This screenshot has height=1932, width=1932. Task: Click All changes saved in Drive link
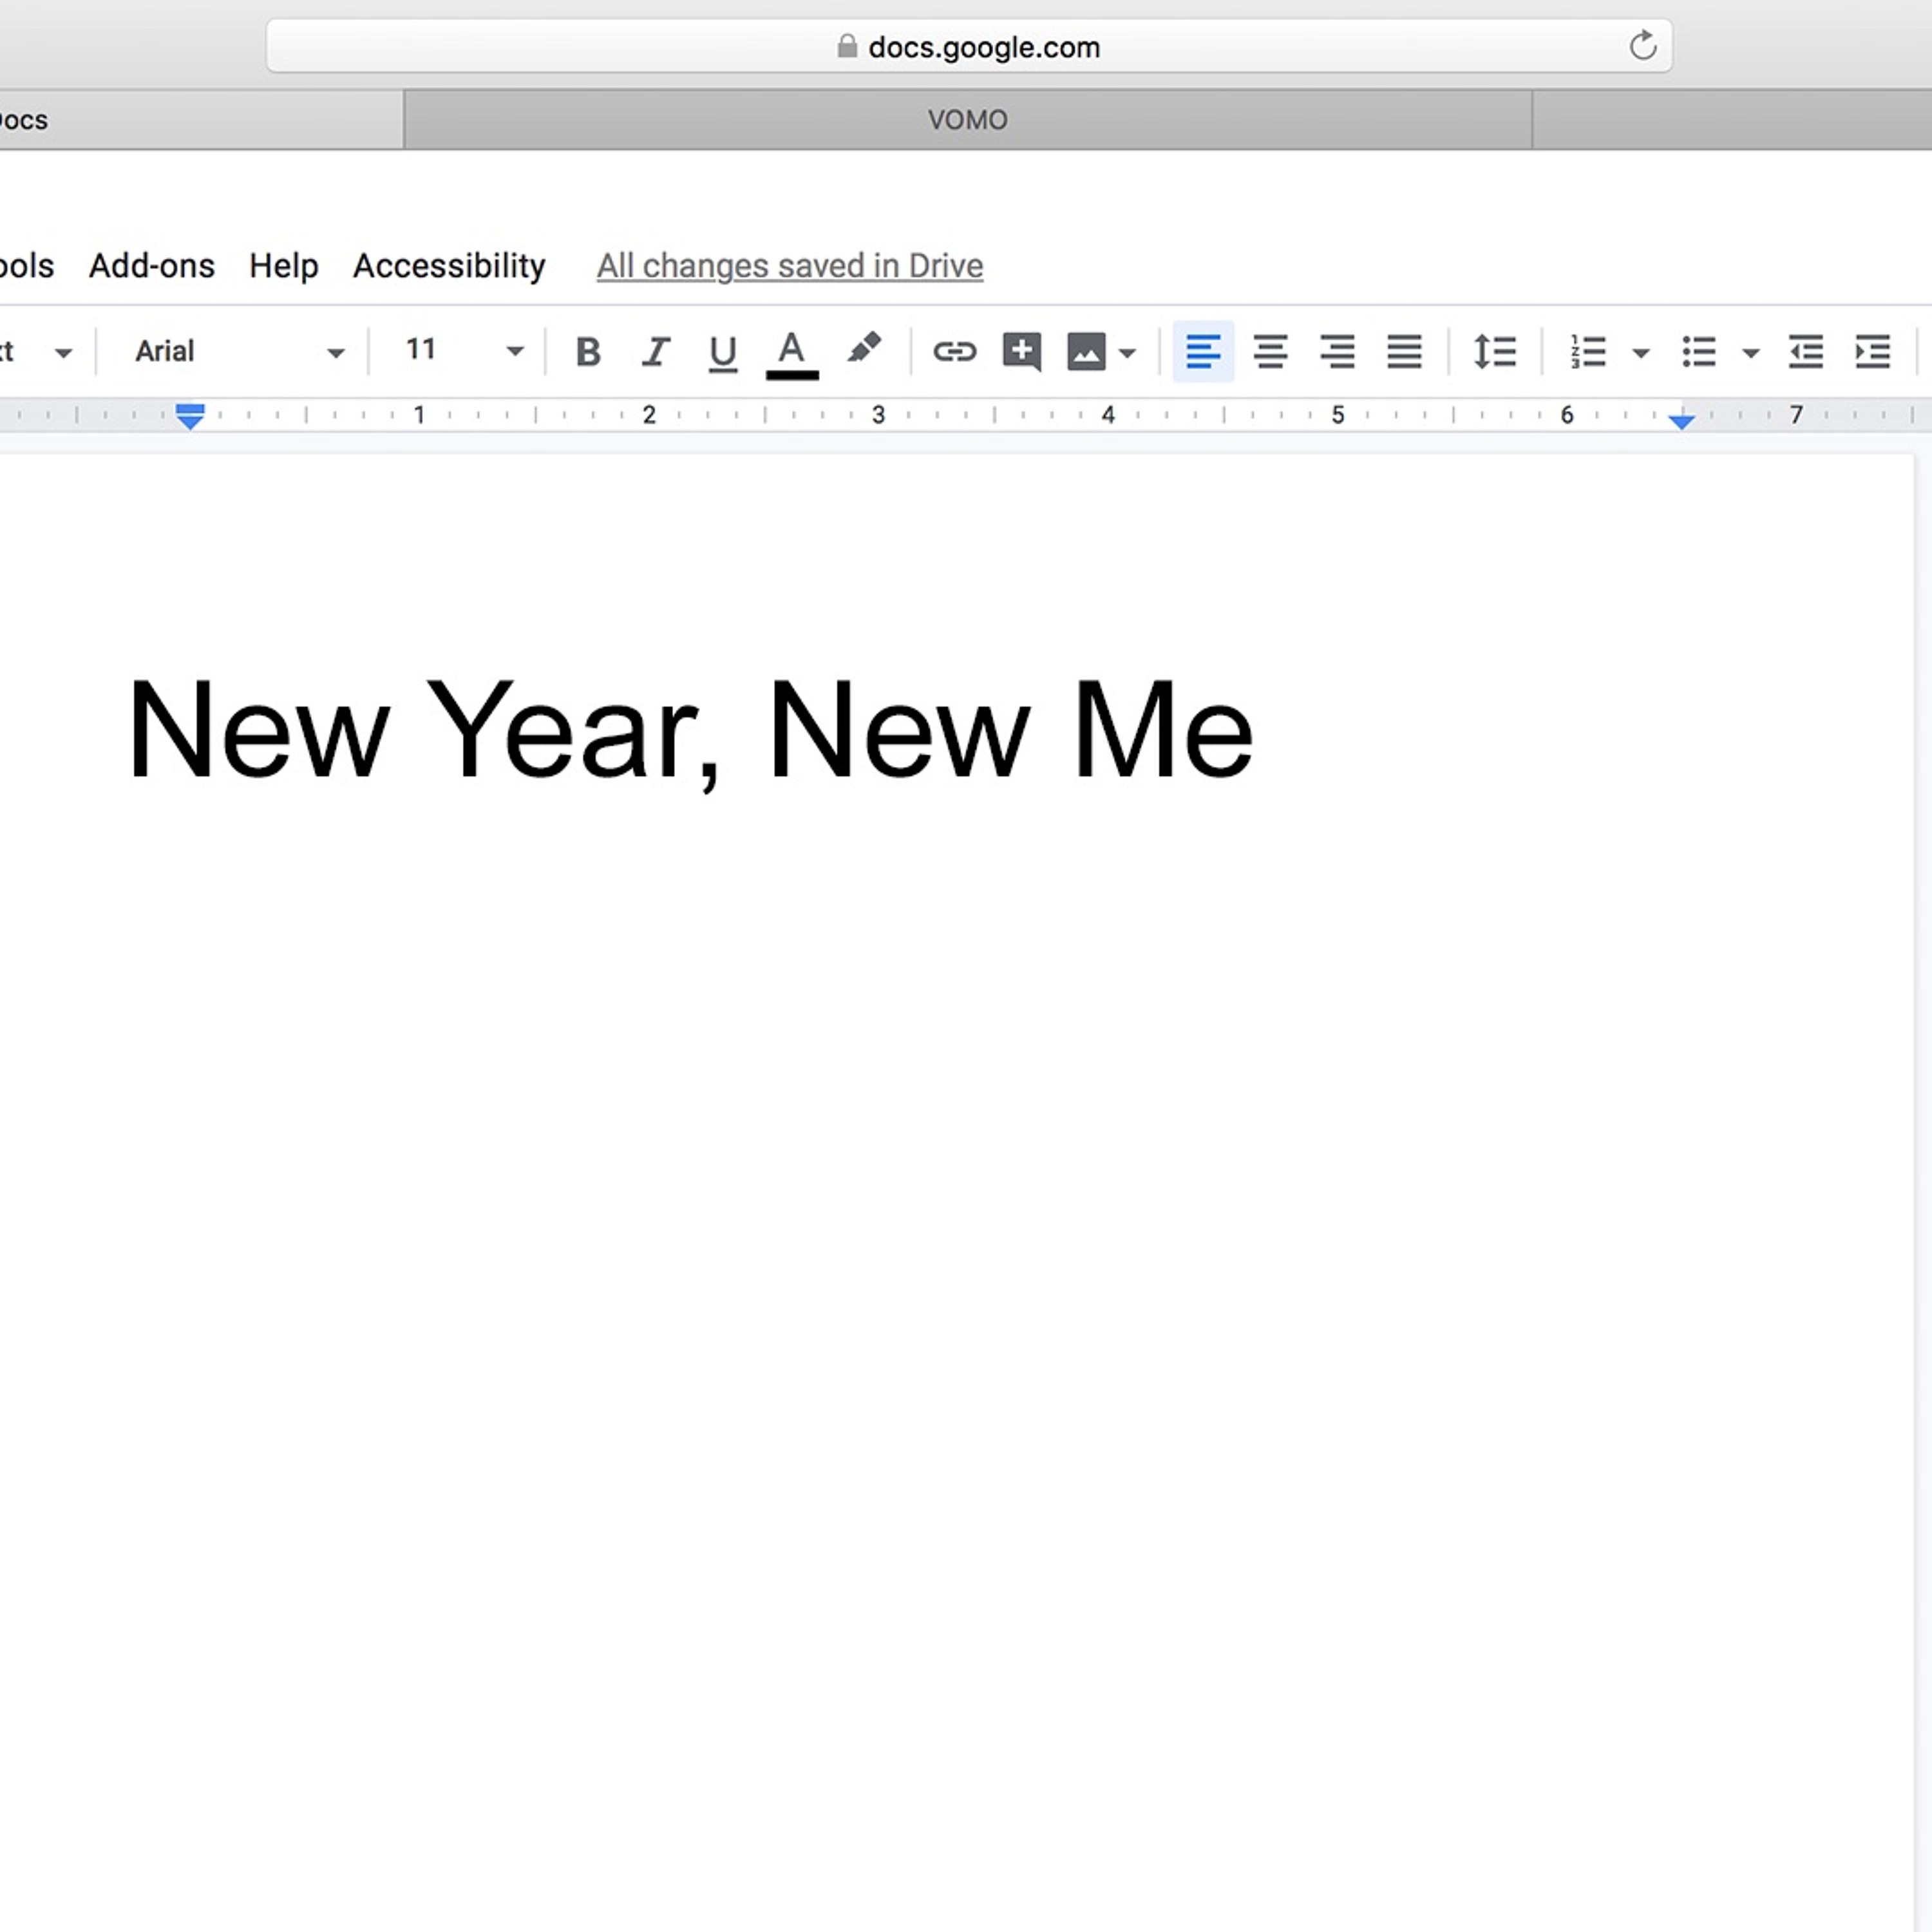tap(789, 266)
